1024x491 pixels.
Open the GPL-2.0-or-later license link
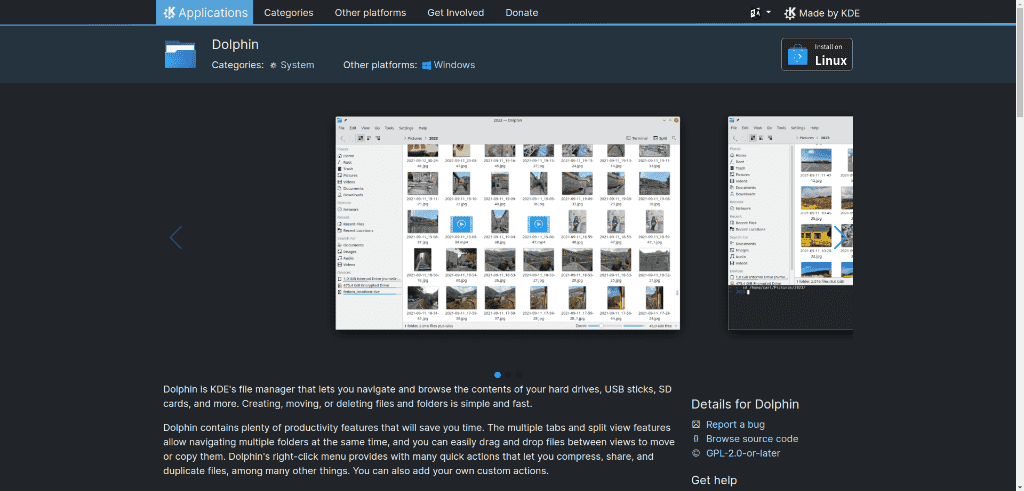[x=742, y=453]
